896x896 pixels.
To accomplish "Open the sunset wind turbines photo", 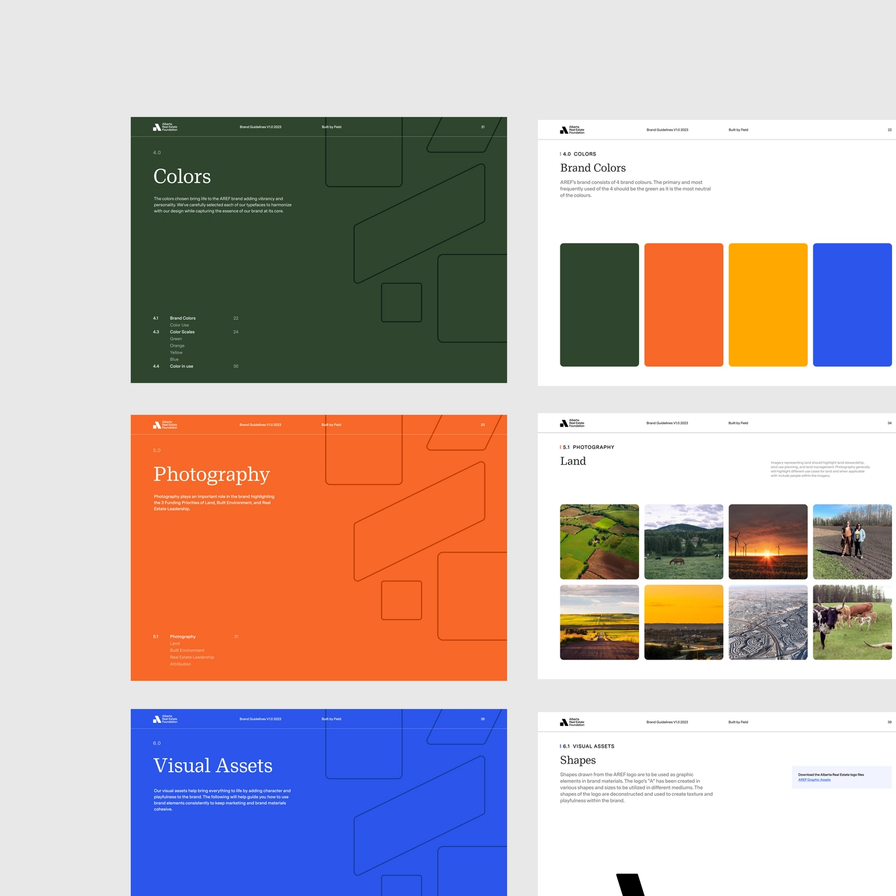I will (768, 542).
